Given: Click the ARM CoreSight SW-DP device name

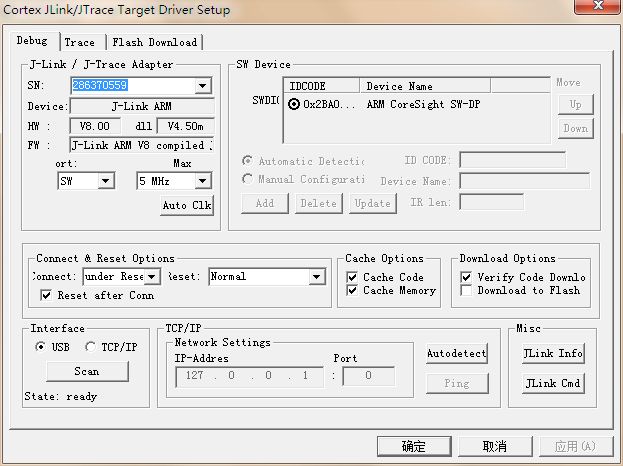Looking at the screenshot, I should coord(424,104).
